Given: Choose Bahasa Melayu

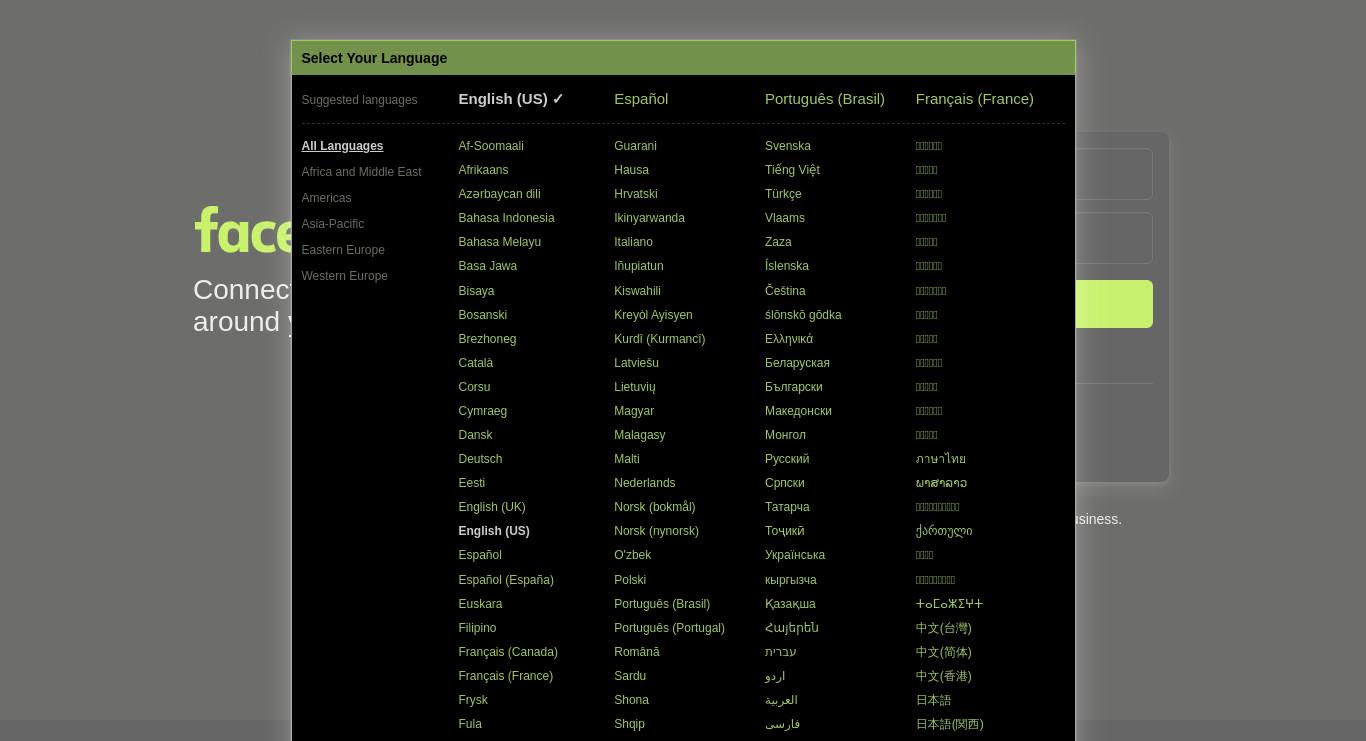Looking at the screenshot, I should point(499,242).
